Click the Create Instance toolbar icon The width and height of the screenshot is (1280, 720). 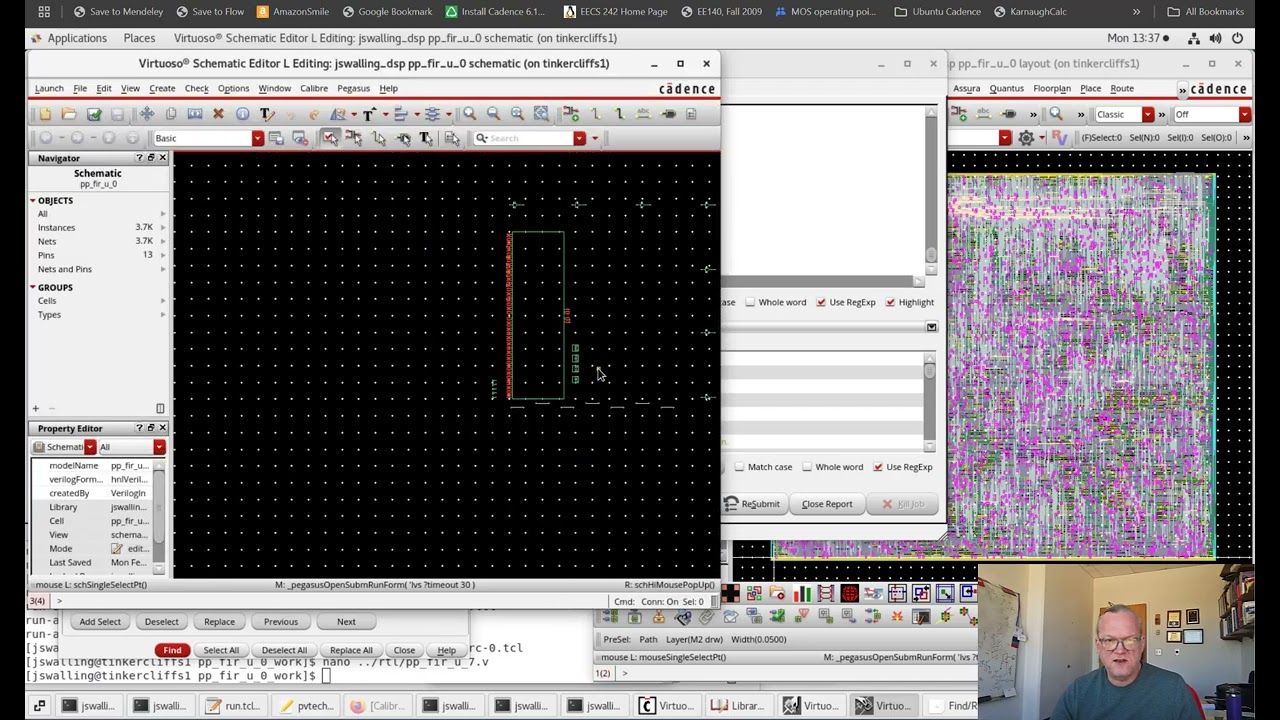571,113
